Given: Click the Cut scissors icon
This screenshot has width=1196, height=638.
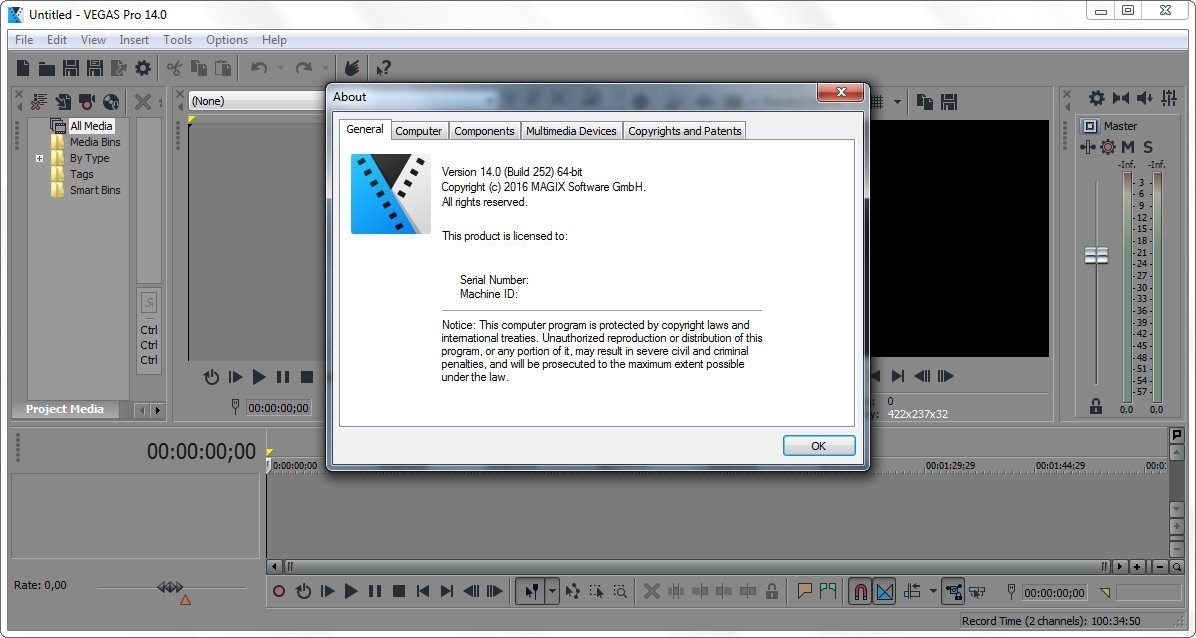Looking at the screenshot, I should coord(175,69).
